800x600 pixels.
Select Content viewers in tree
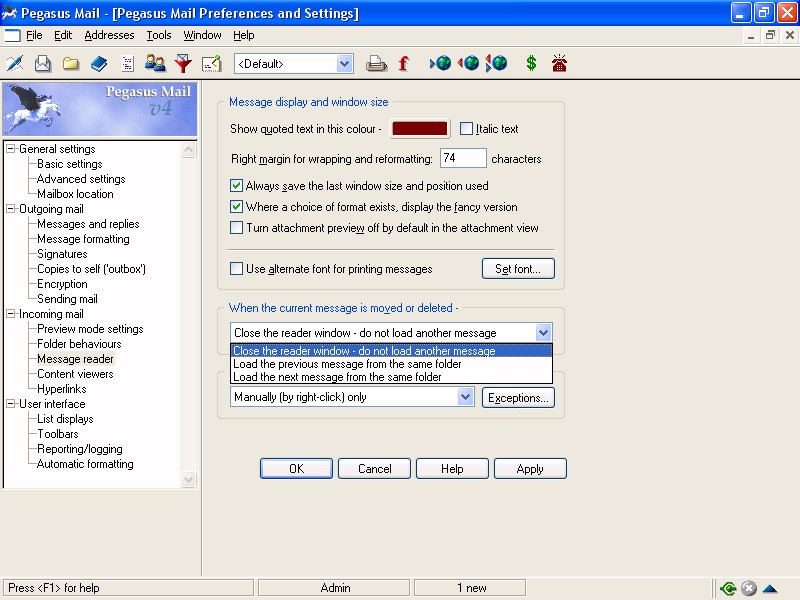[75, 373]
